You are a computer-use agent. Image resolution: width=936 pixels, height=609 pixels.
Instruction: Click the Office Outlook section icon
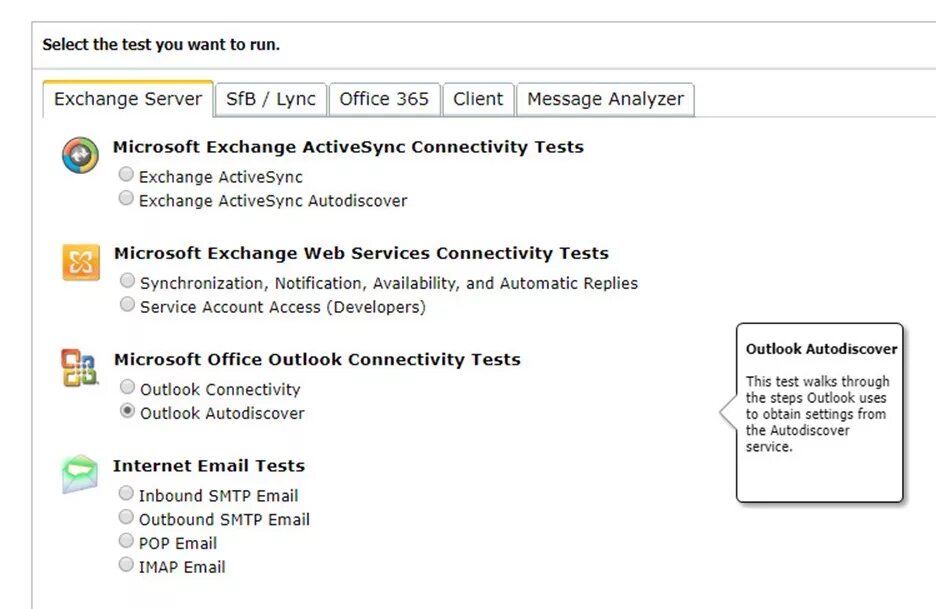point(80,368)
